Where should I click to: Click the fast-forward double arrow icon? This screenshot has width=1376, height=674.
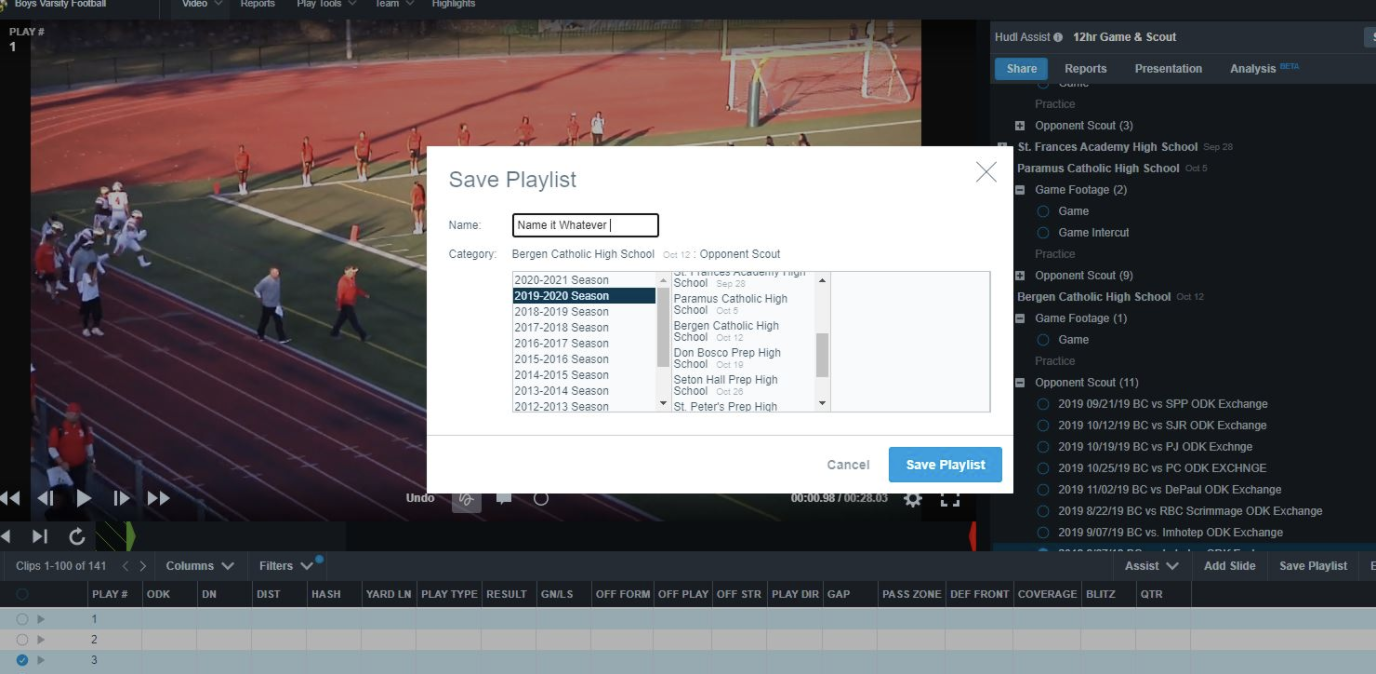tap(158, 498)
